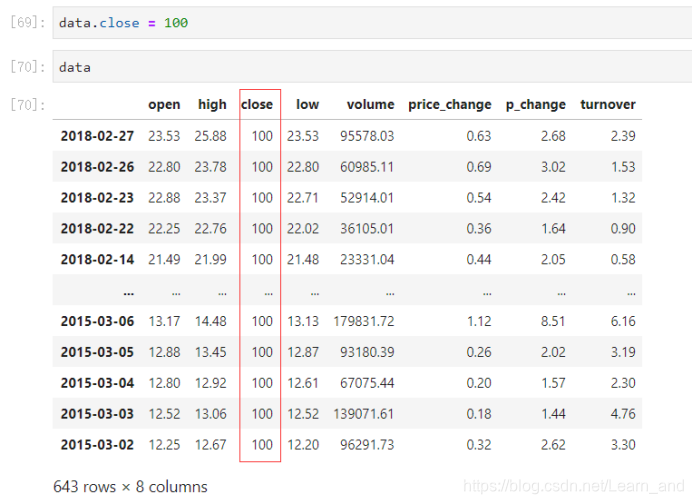Click p_change value 1.57
Screen dimensions: 693x504
(553, 383)
